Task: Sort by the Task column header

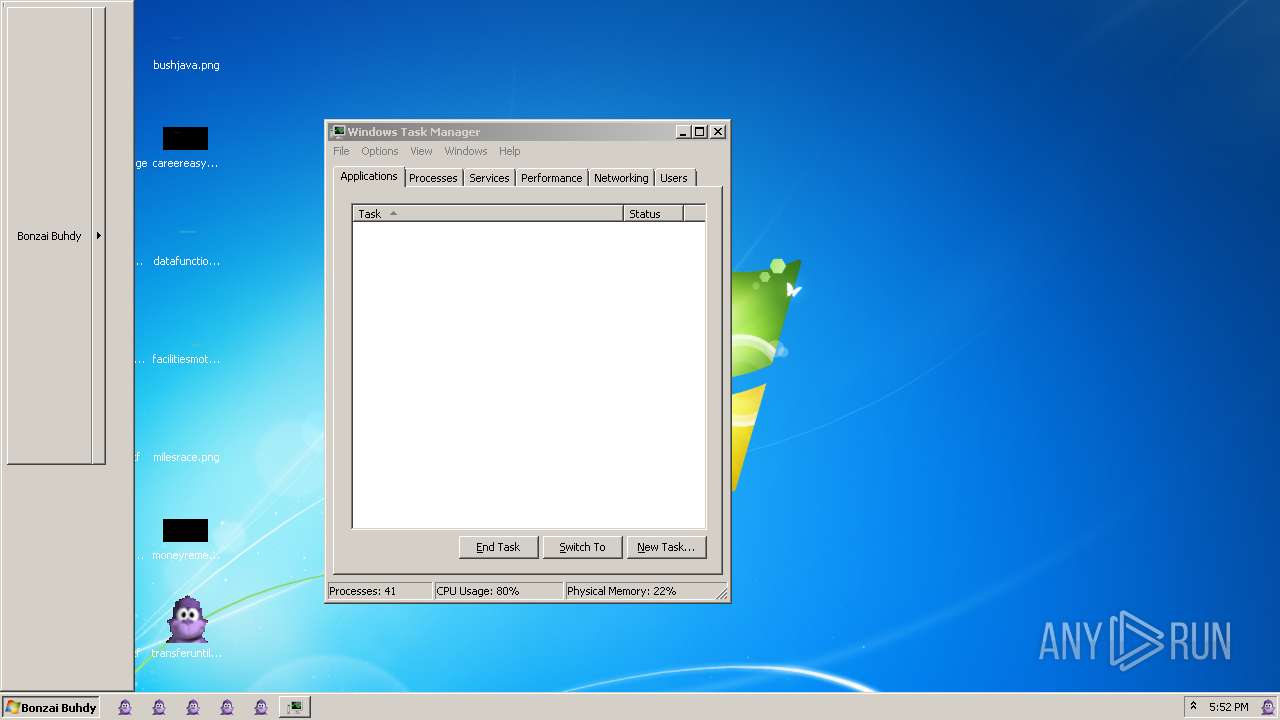Action: tap(488, 213)
